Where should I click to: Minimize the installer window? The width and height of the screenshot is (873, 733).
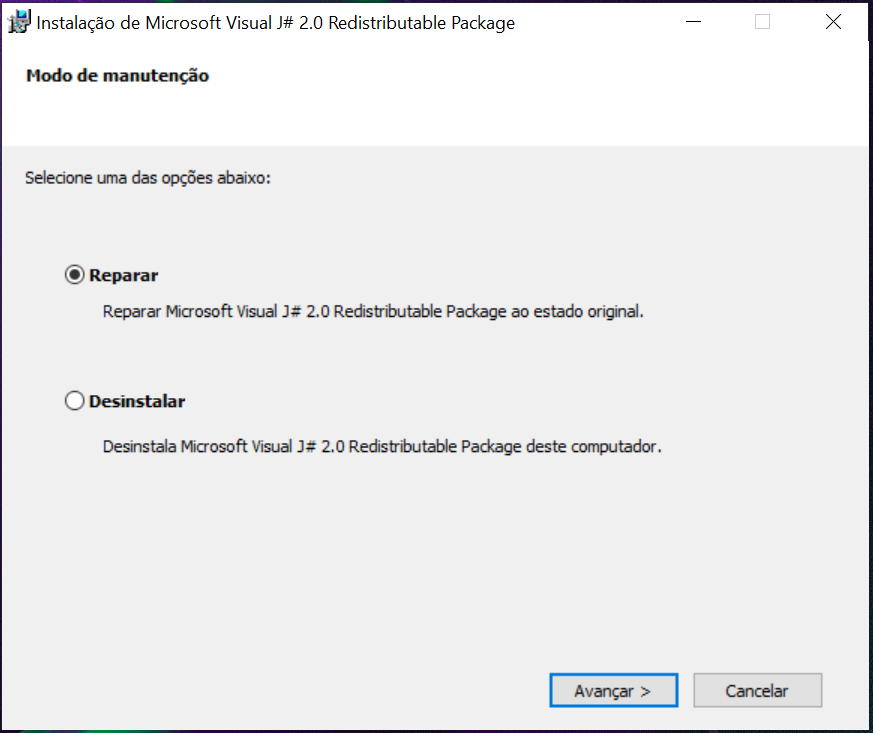691,22
